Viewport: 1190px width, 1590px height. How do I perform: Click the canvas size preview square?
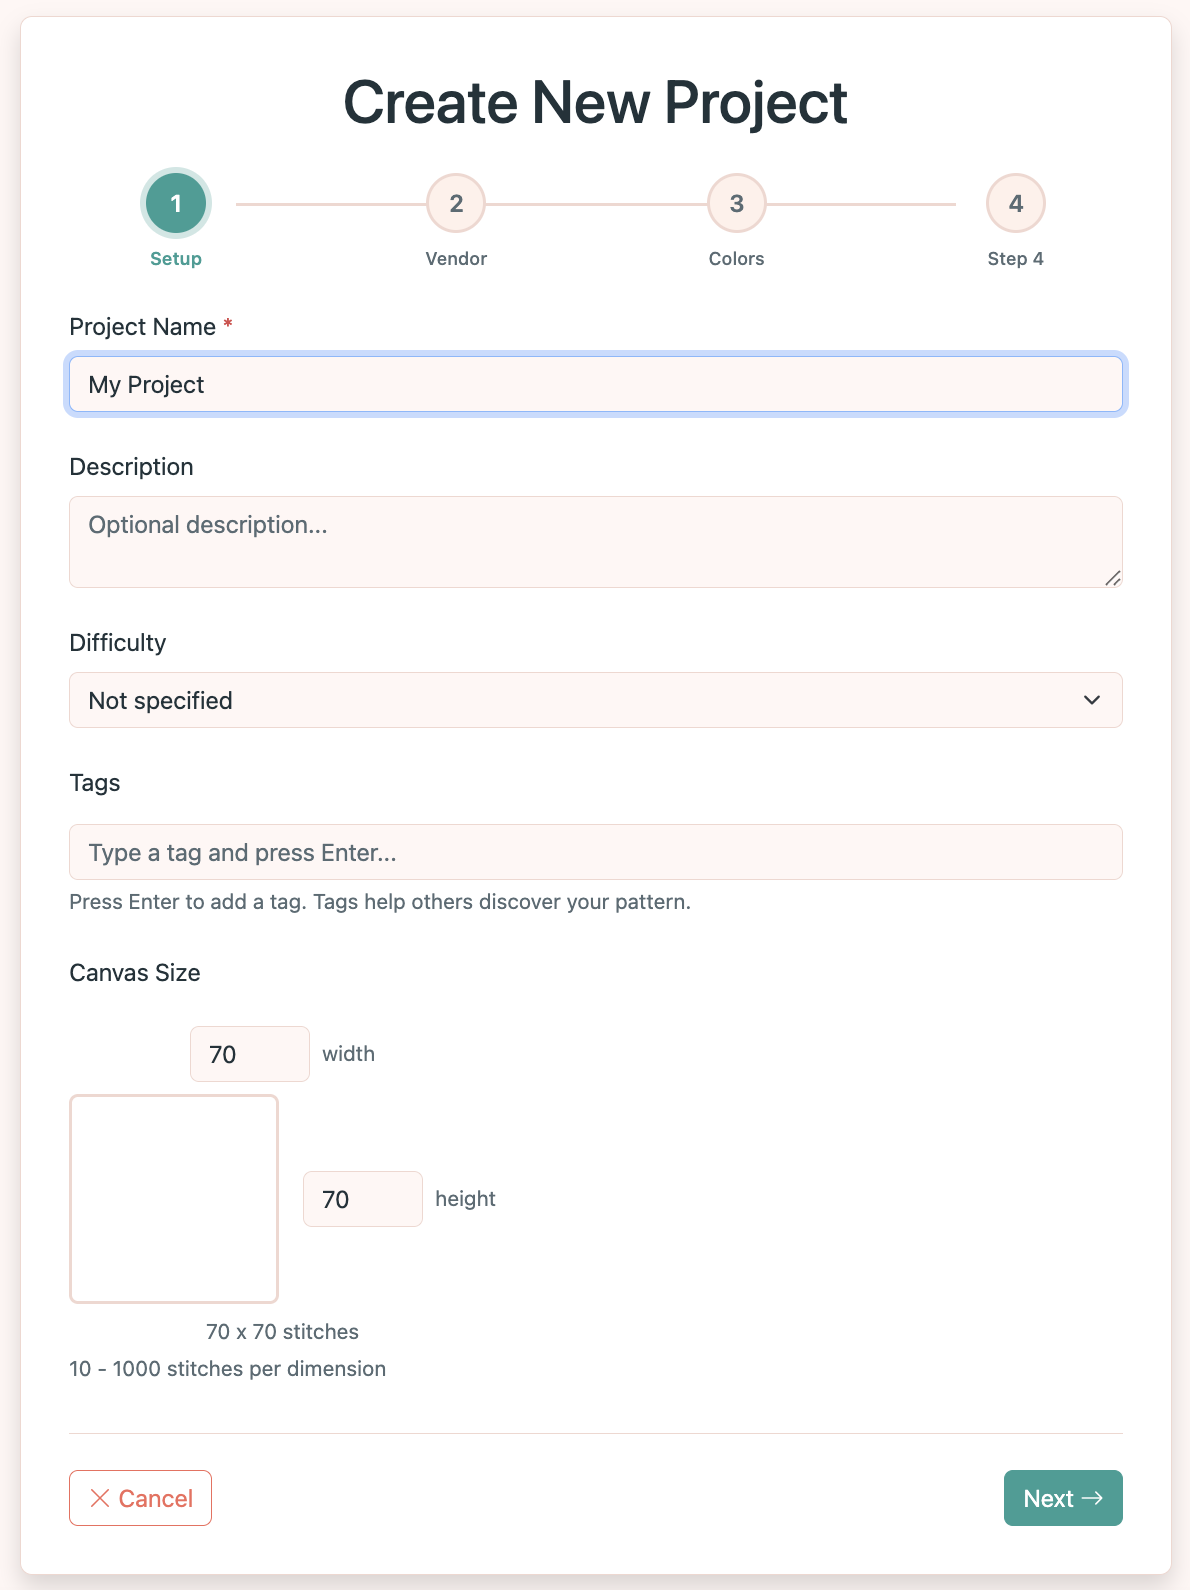coord(174,1198)
